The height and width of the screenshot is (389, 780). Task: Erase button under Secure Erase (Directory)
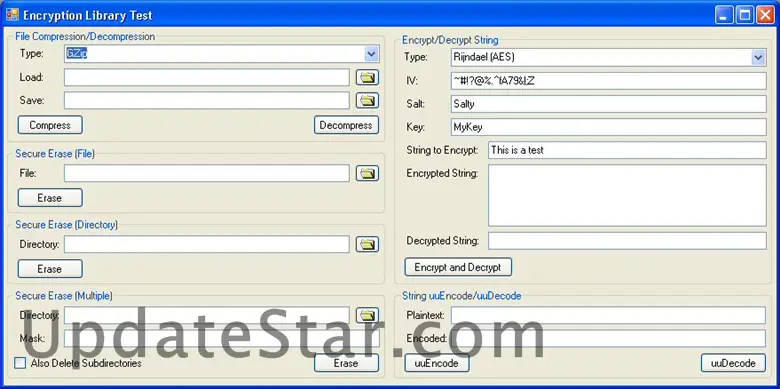click(50, 269)
